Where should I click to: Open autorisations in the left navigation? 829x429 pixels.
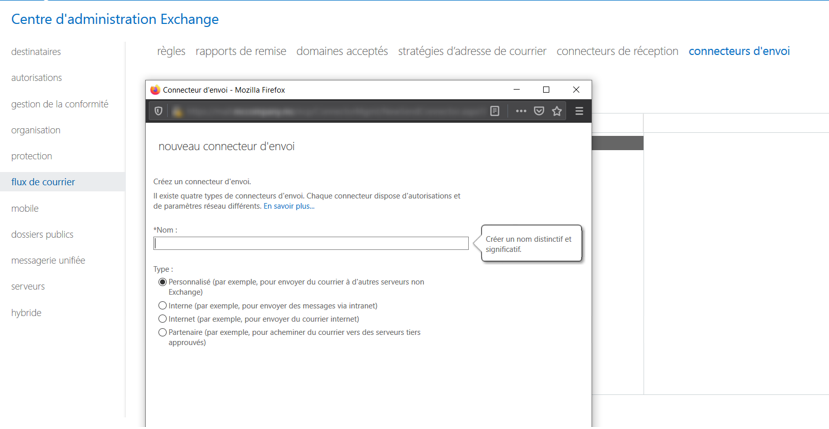point(36,78)
